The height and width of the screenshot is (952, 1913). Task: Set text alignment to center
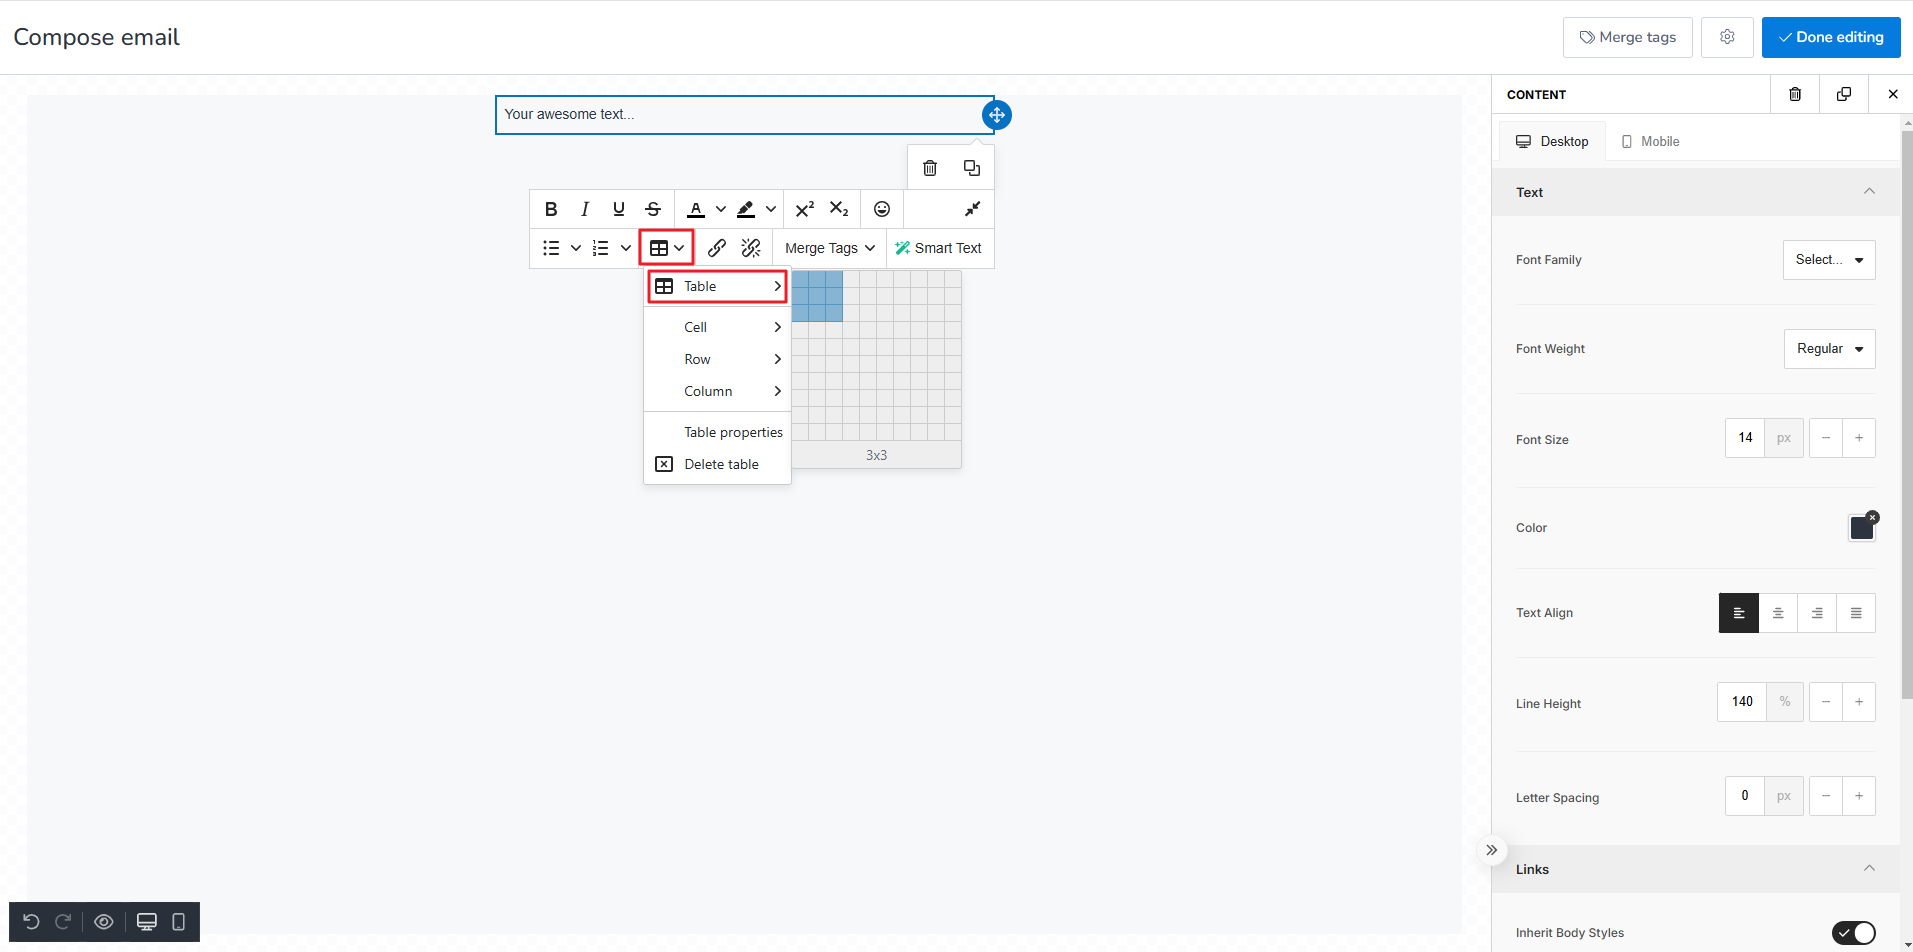(1778, 612)
